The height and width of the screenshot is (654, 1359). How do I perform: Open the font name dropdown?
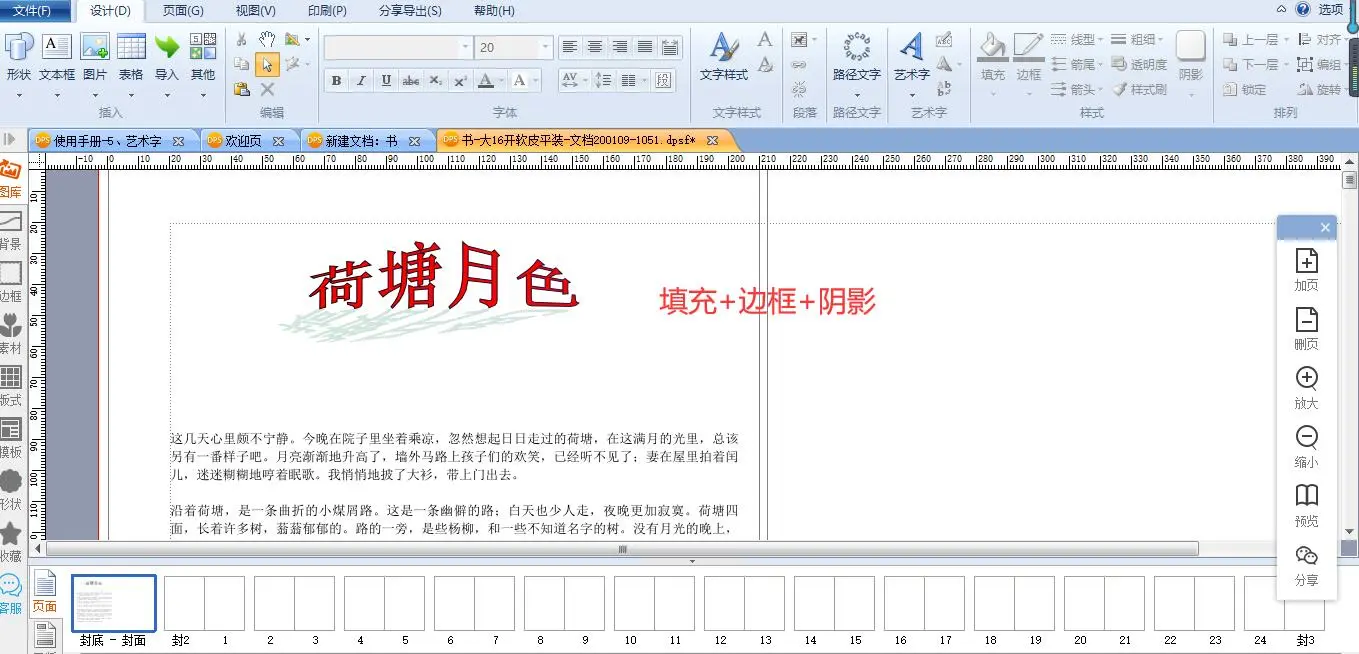coord(465,47)
